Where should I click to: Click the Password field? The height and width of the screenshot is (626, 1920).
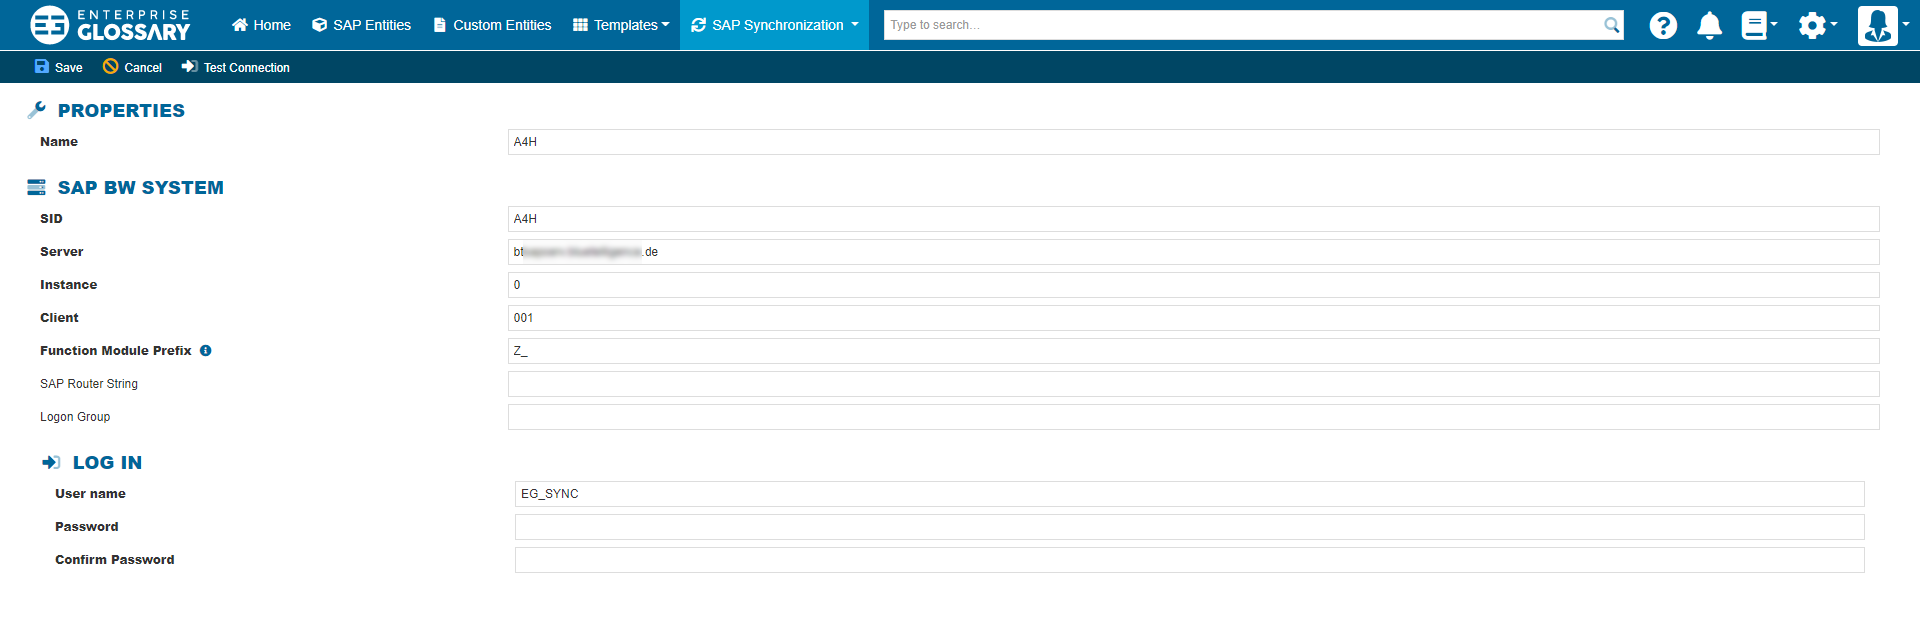pyautogui.click(x=1189, y=527)
